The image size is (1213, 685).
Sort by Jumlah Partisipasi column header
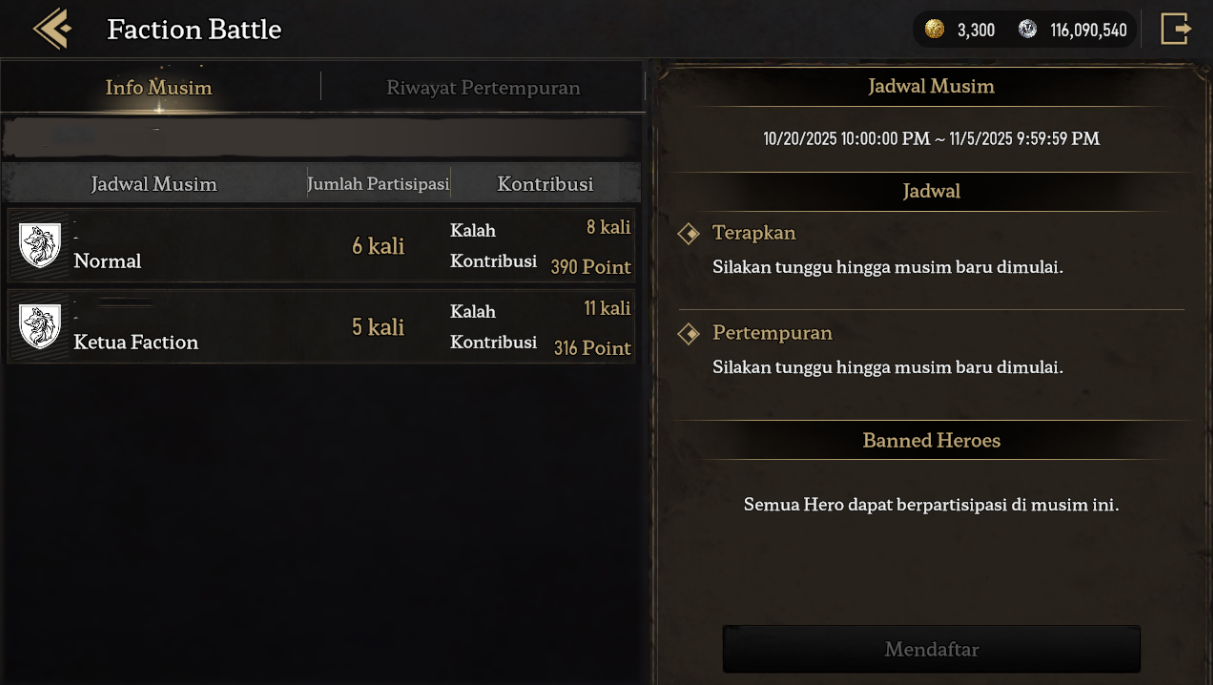pos(378,184)
